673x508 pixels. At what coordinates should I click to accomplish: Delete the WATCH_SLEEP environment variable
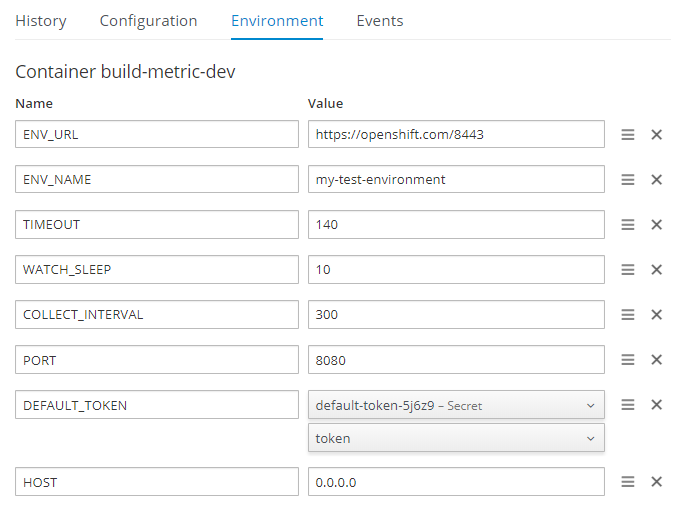(x=657, y=270)
